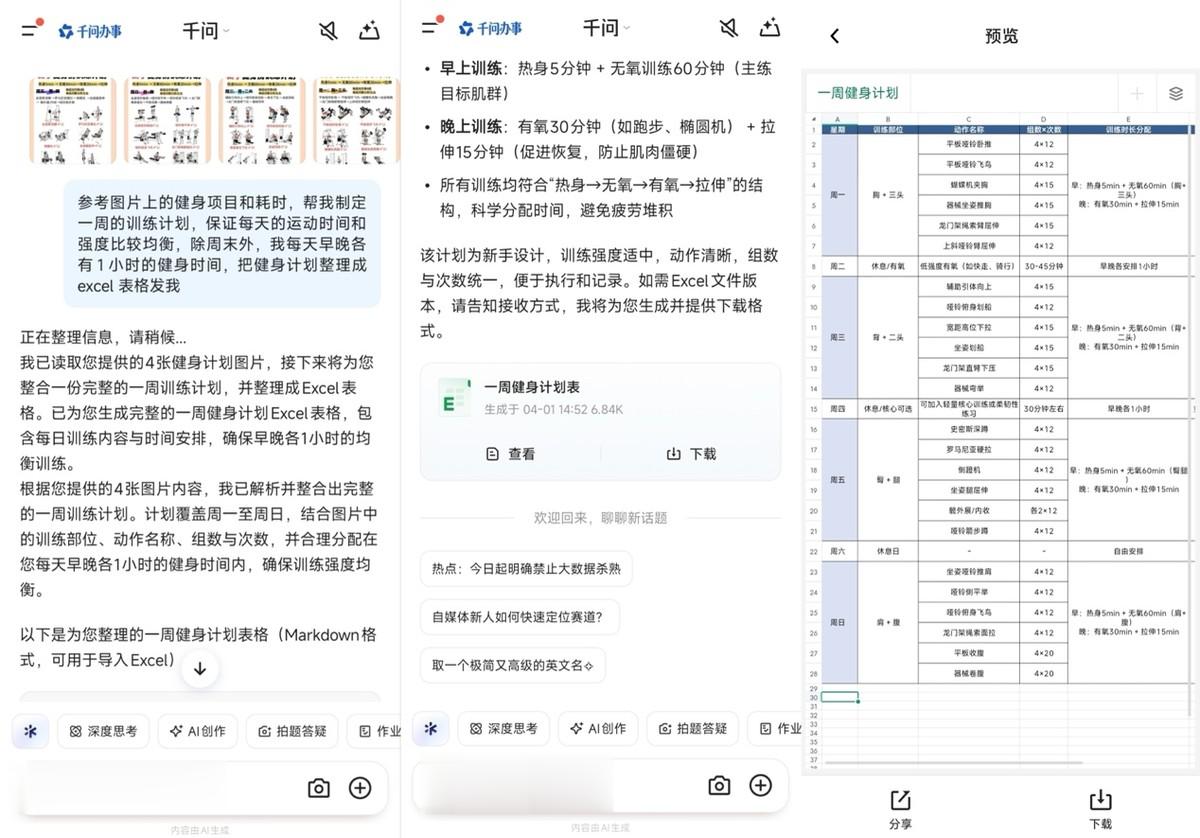Select the 休息日 cell in the 周六 row
Viewport: 1200px width, 838px height.
[x=888, y=551]
